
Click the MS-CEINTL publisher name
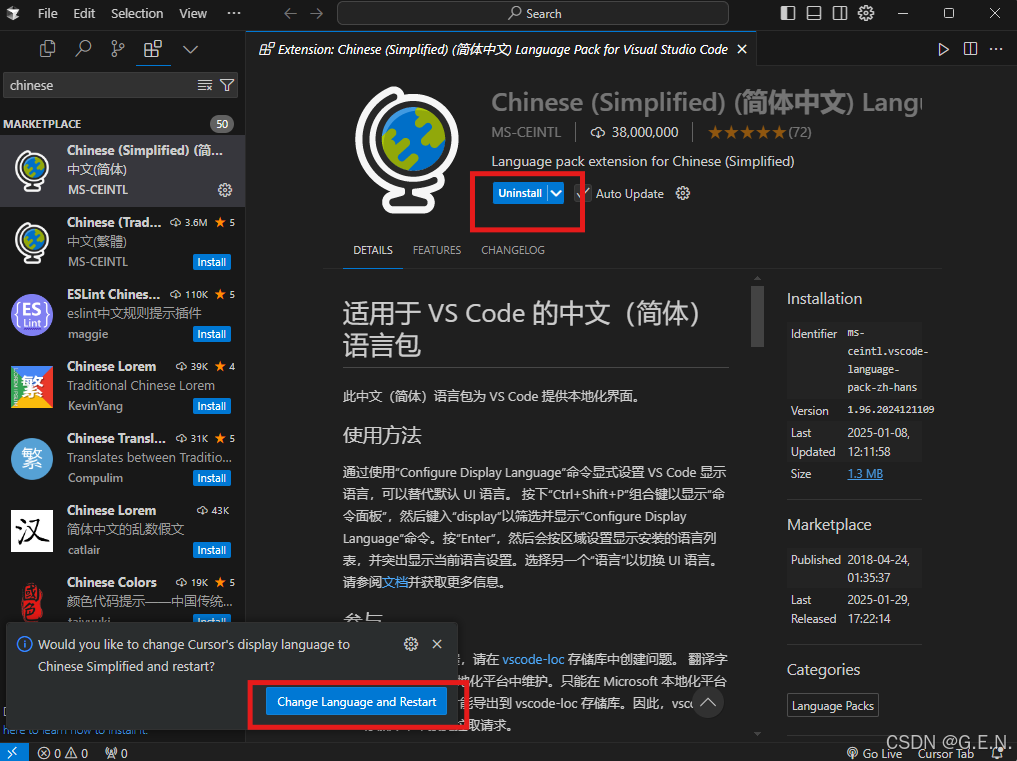point(526,132)
